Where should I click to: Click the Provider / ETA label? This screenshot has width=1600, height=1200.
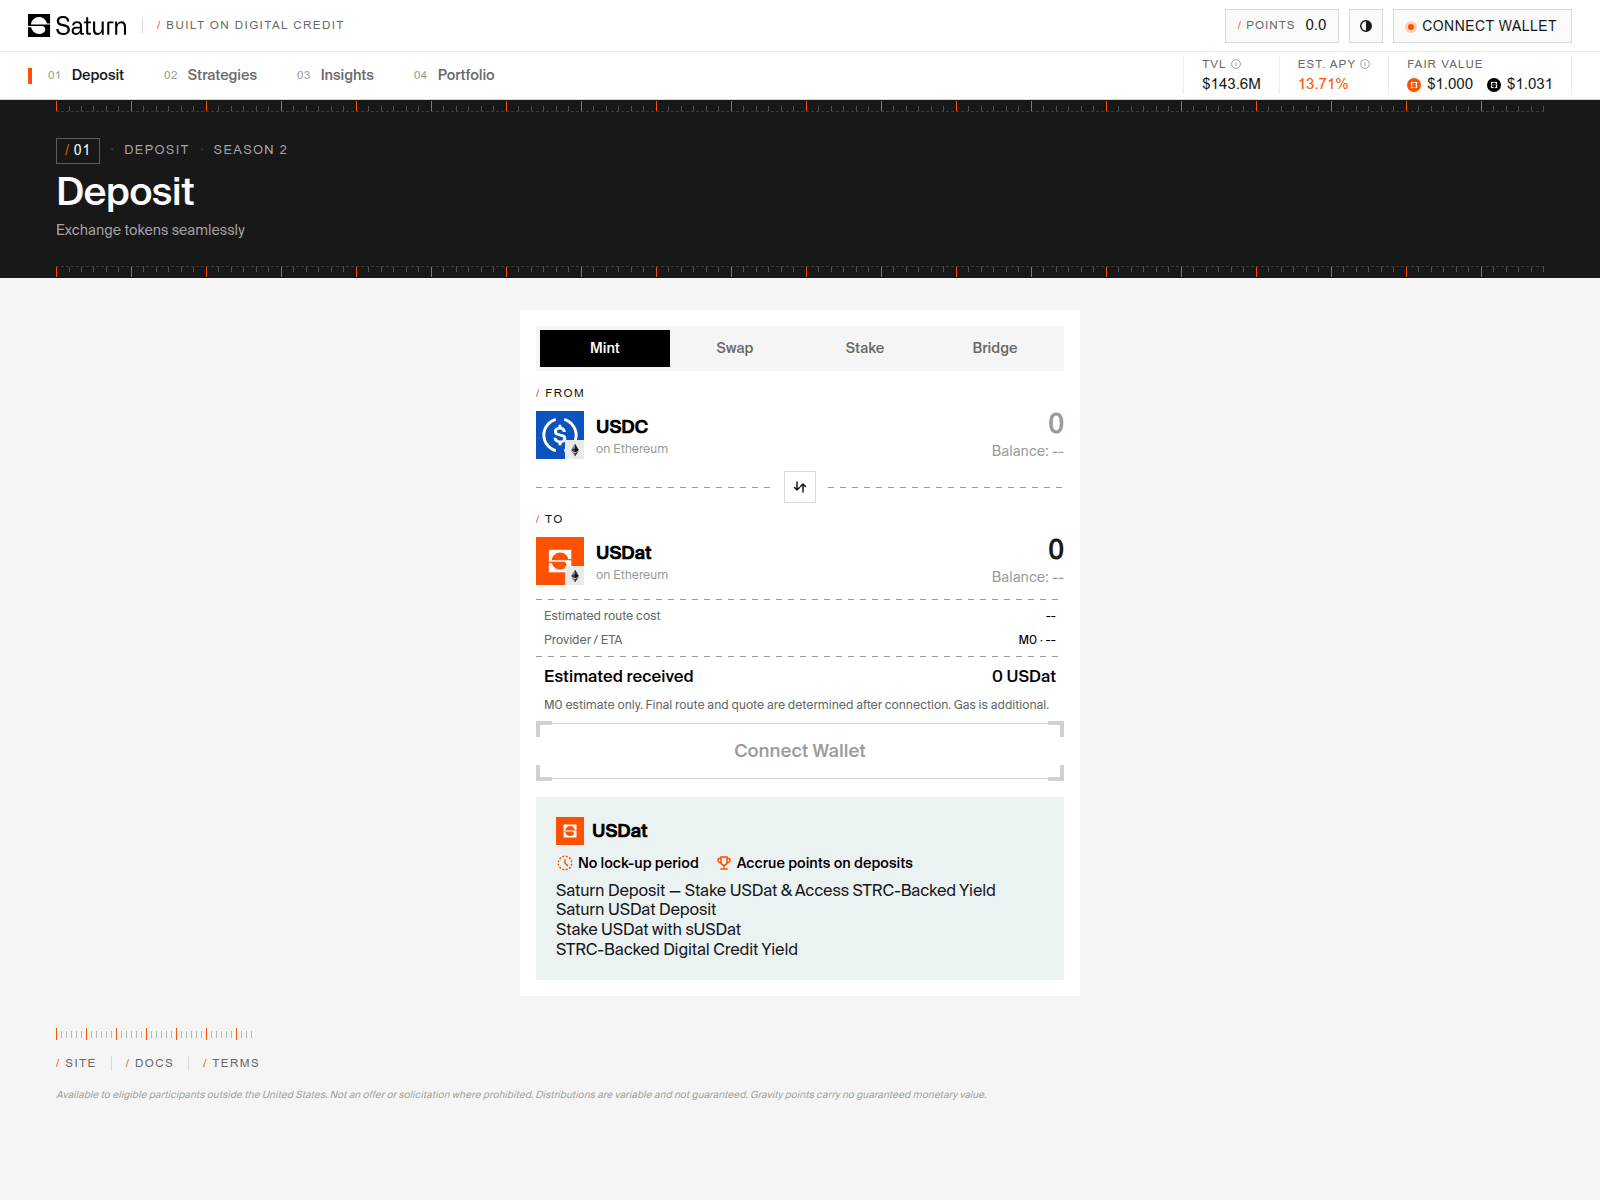click(583, 640)
